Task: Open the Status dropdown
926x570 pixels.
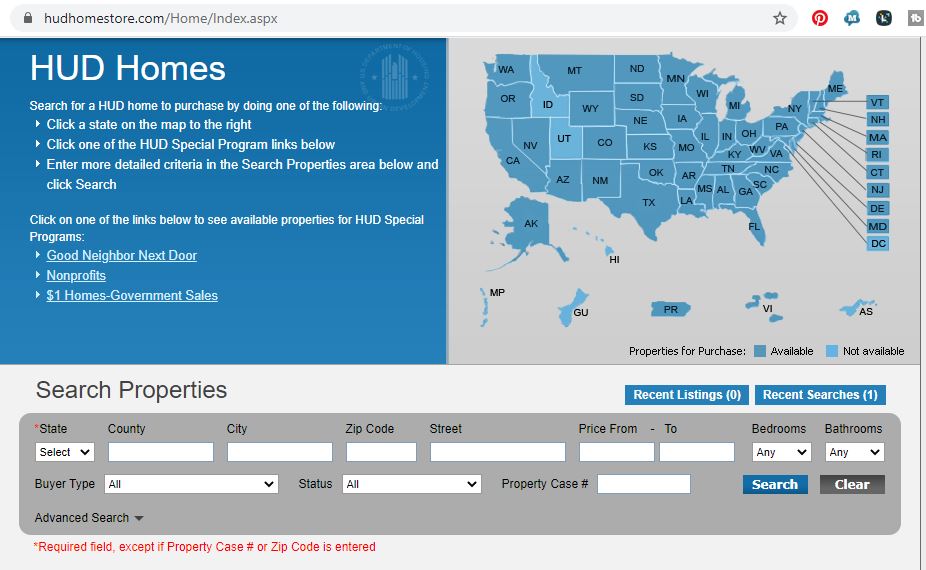Action: pyautogui.click(x=412, y=484)
